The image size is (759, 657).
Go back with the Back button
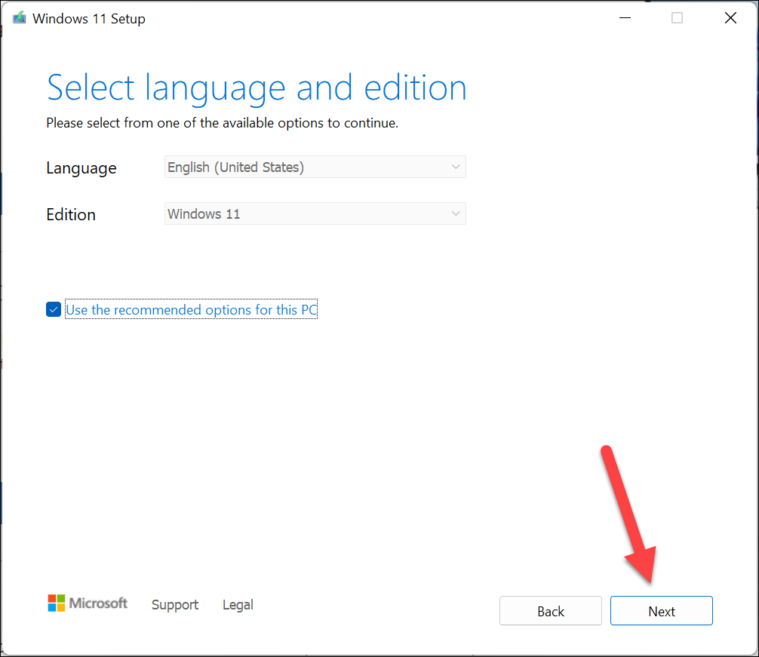coord(550,611)
